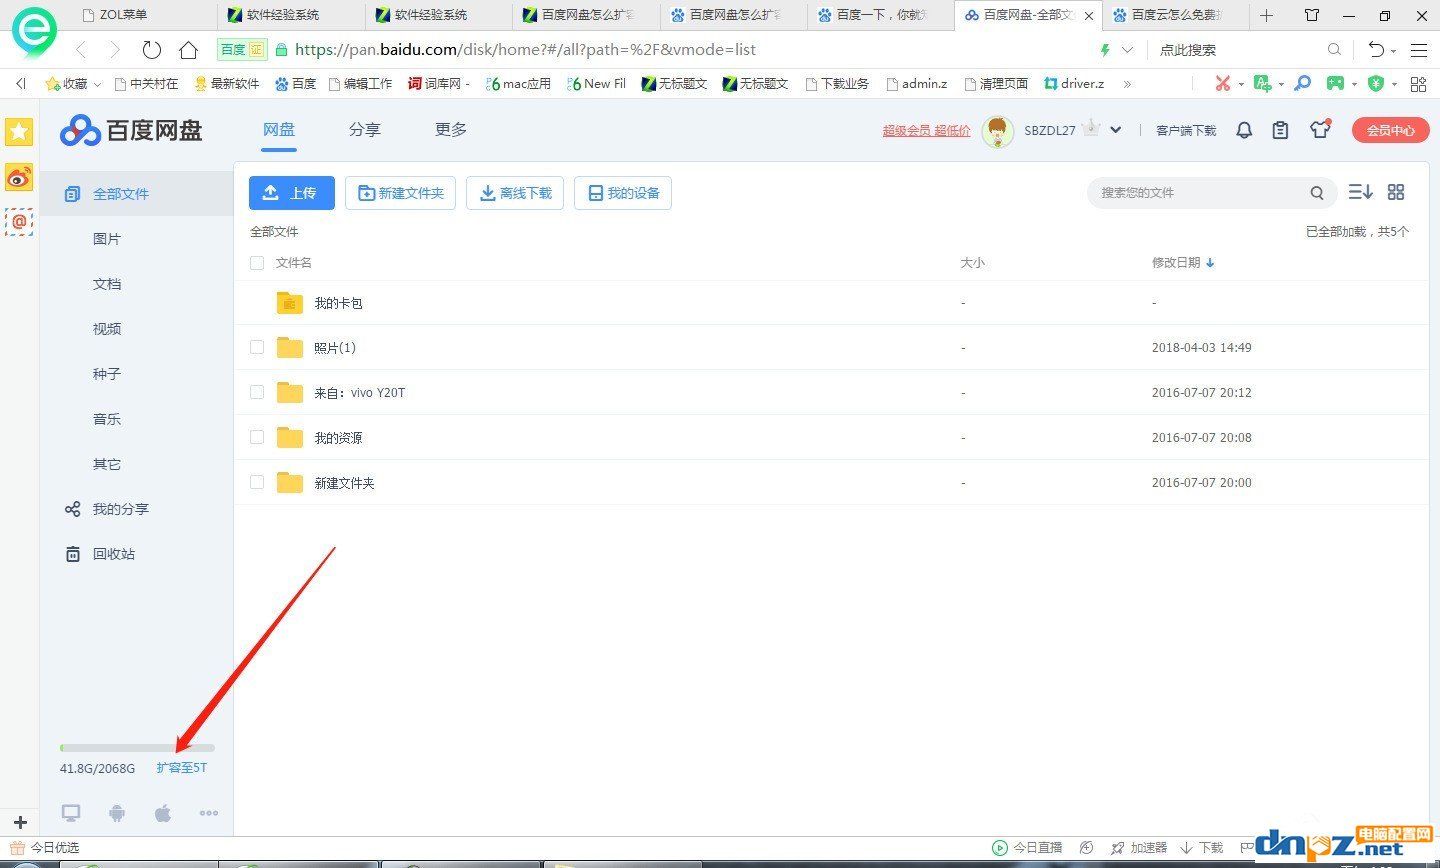The image size is (1440, 868).
Task: Check the 来自：vivo Y20T folder checkbox
Action: (257, 392)
